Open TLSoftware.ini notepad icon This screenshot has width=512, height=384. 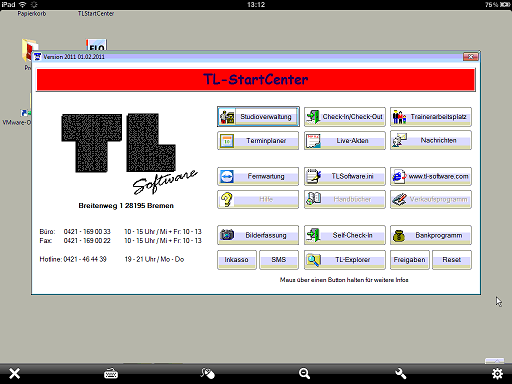[313, 176]
